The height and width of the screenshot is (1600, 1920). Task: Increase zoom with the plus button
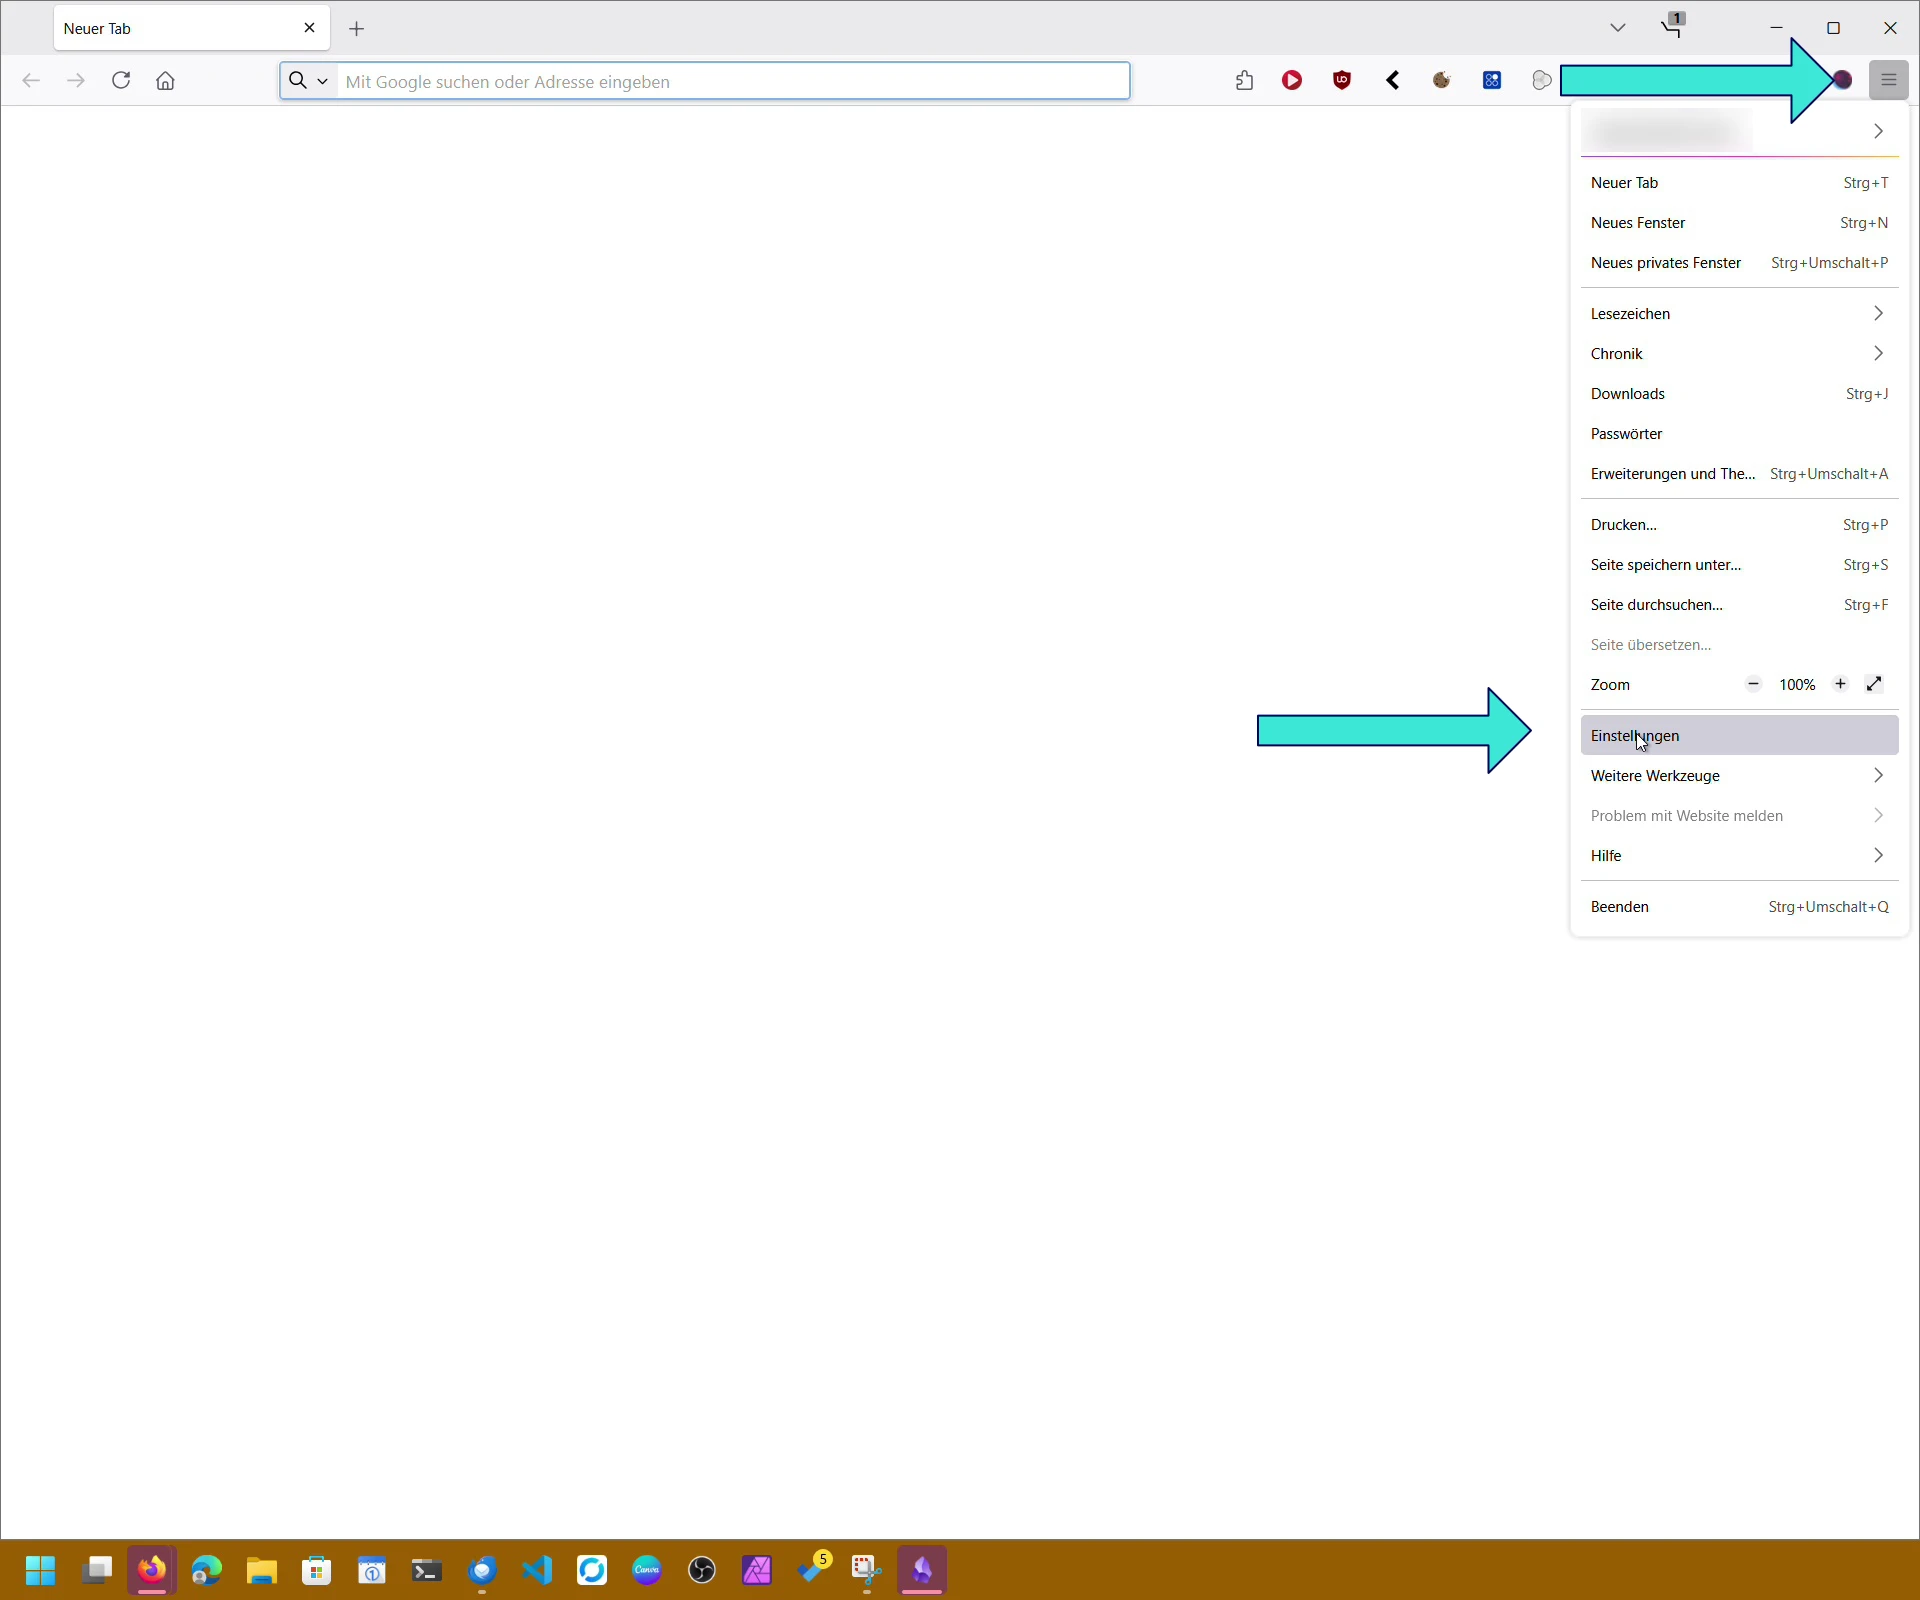tap(1840, 685)
